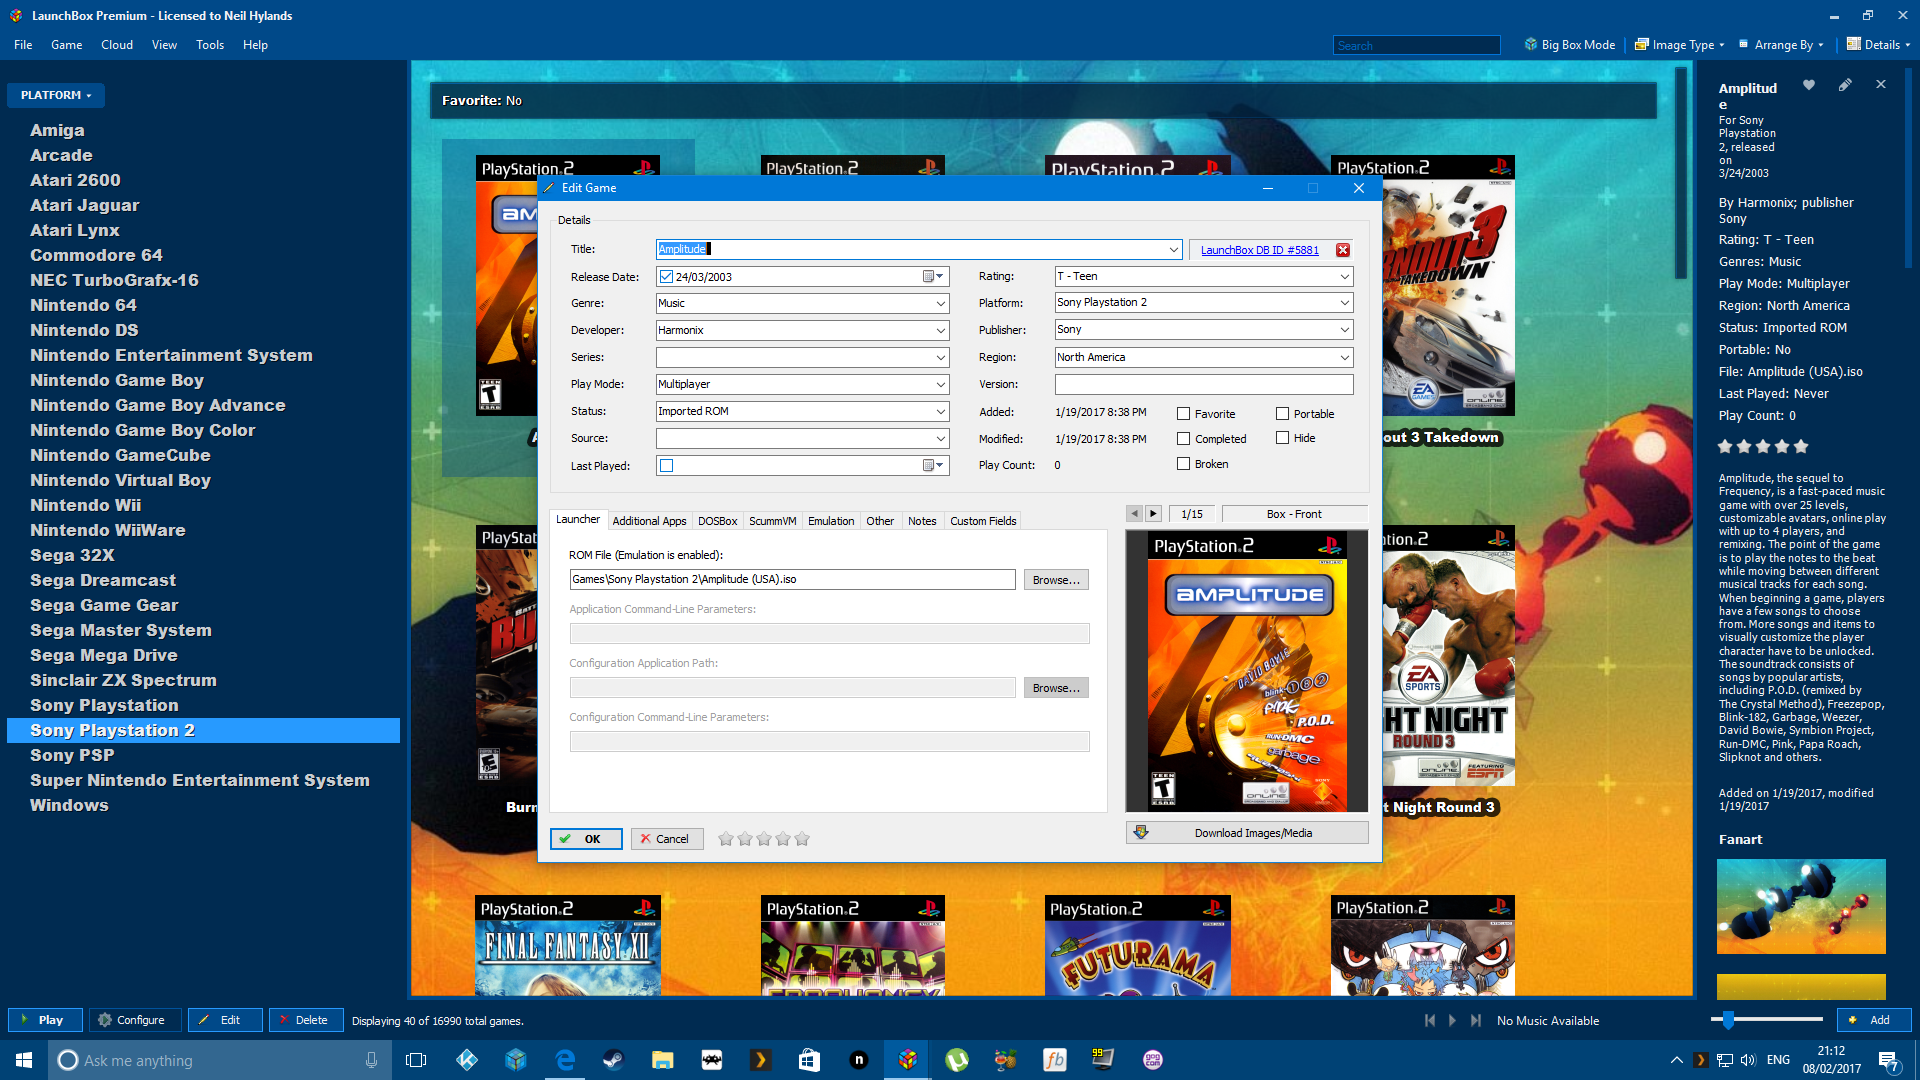
Task: Open the Last Played calendar picker icon
Action: (x=933, y=466)
